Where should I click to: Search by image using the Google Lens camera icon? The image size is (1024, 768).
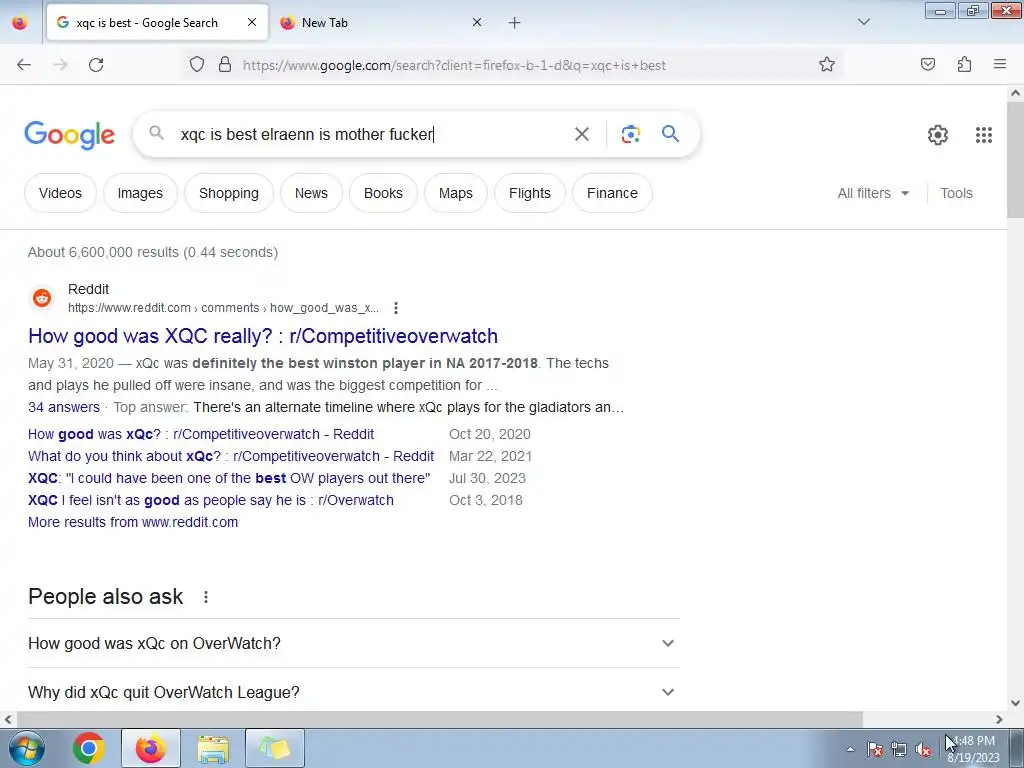pyautogui.click(x=630, y=135)
